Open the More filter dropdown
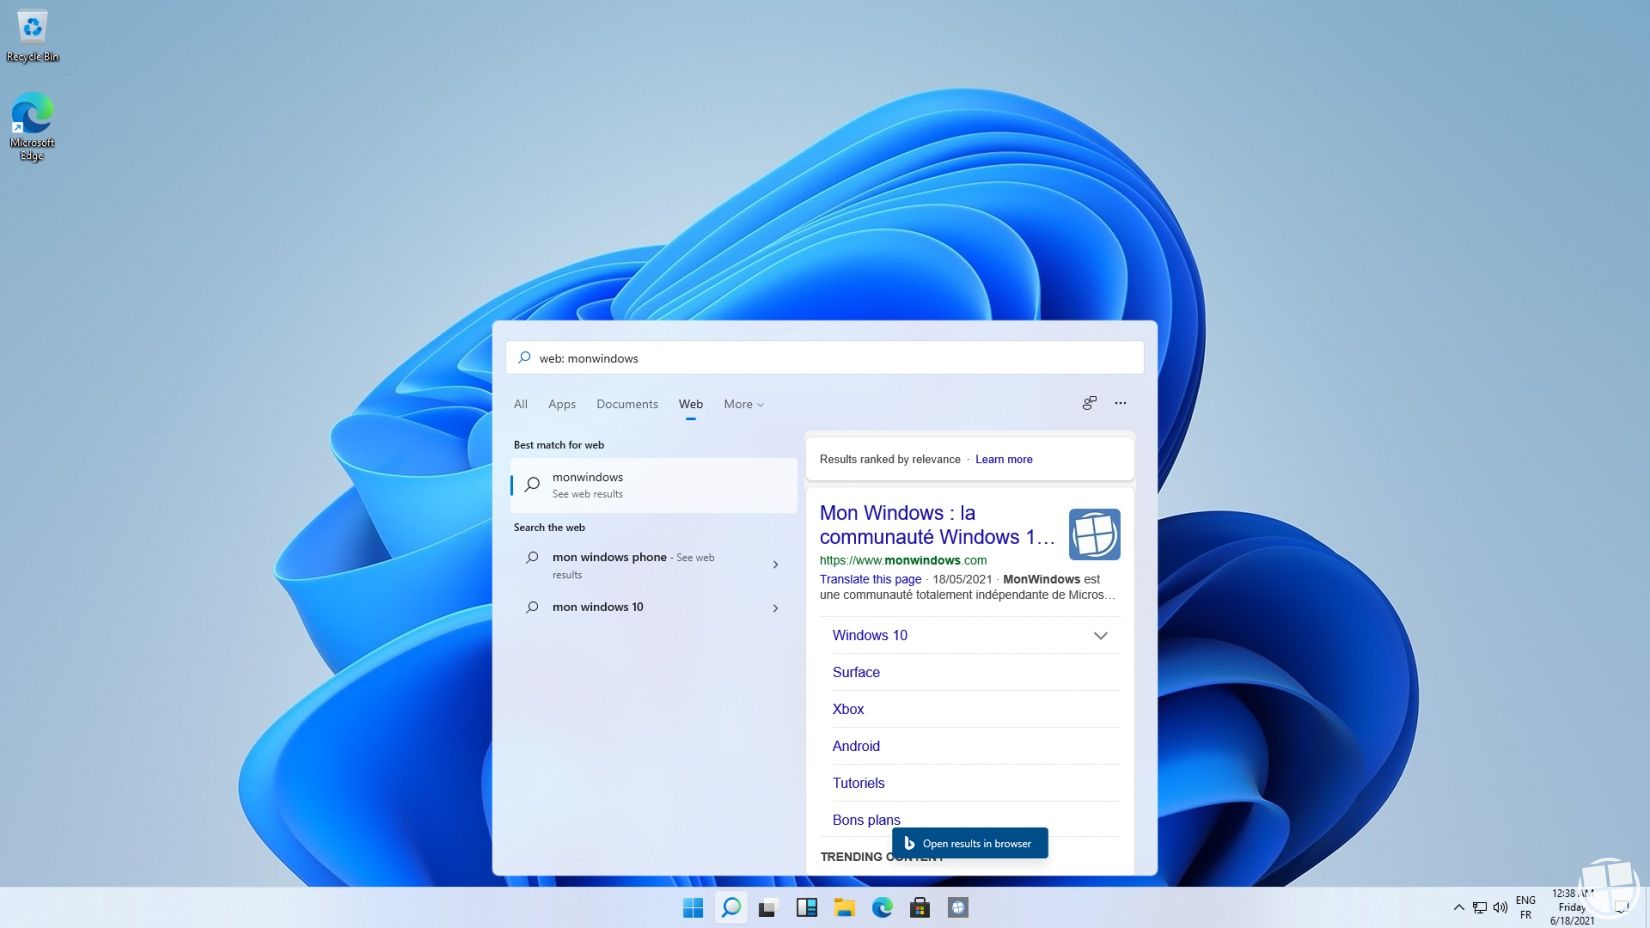The height and width of the screenshot is (928, 1650). click(743, 404)
